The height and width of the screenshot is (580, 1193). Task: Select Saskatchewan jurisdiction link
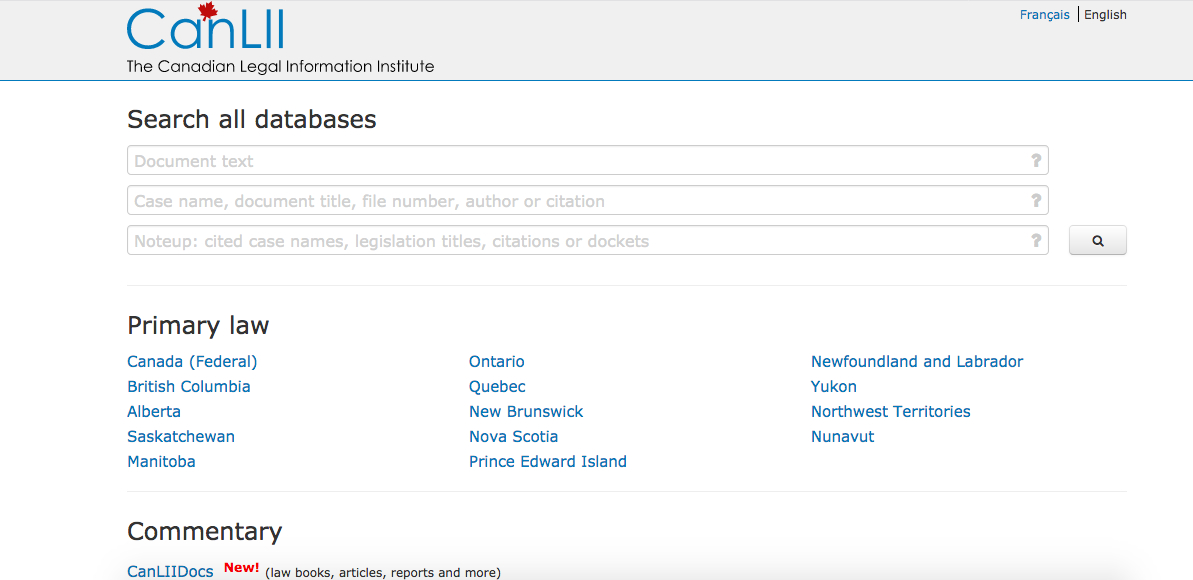click(181, 437)
